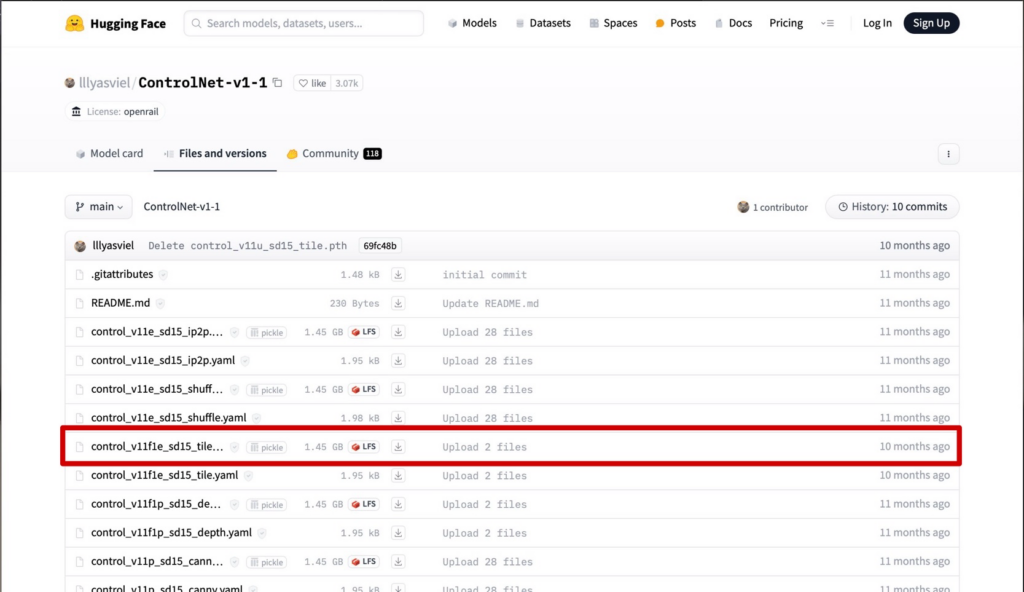Viewport: 1024px width, 592px height.
Task: Click the pickle badge on the tile row
Action: pos(266,448)
